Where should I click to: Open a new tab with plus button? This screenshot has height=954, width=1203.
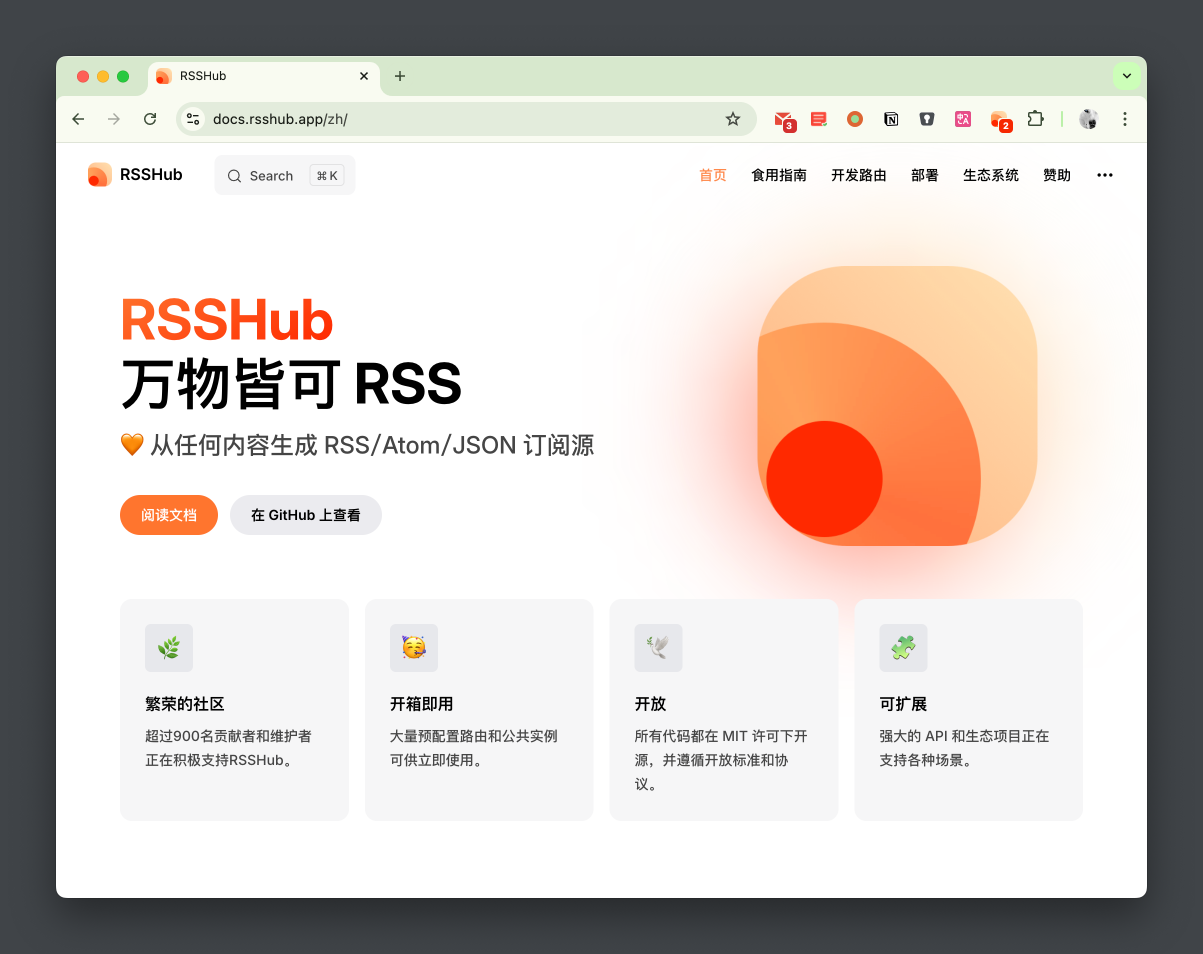[400, 76]
